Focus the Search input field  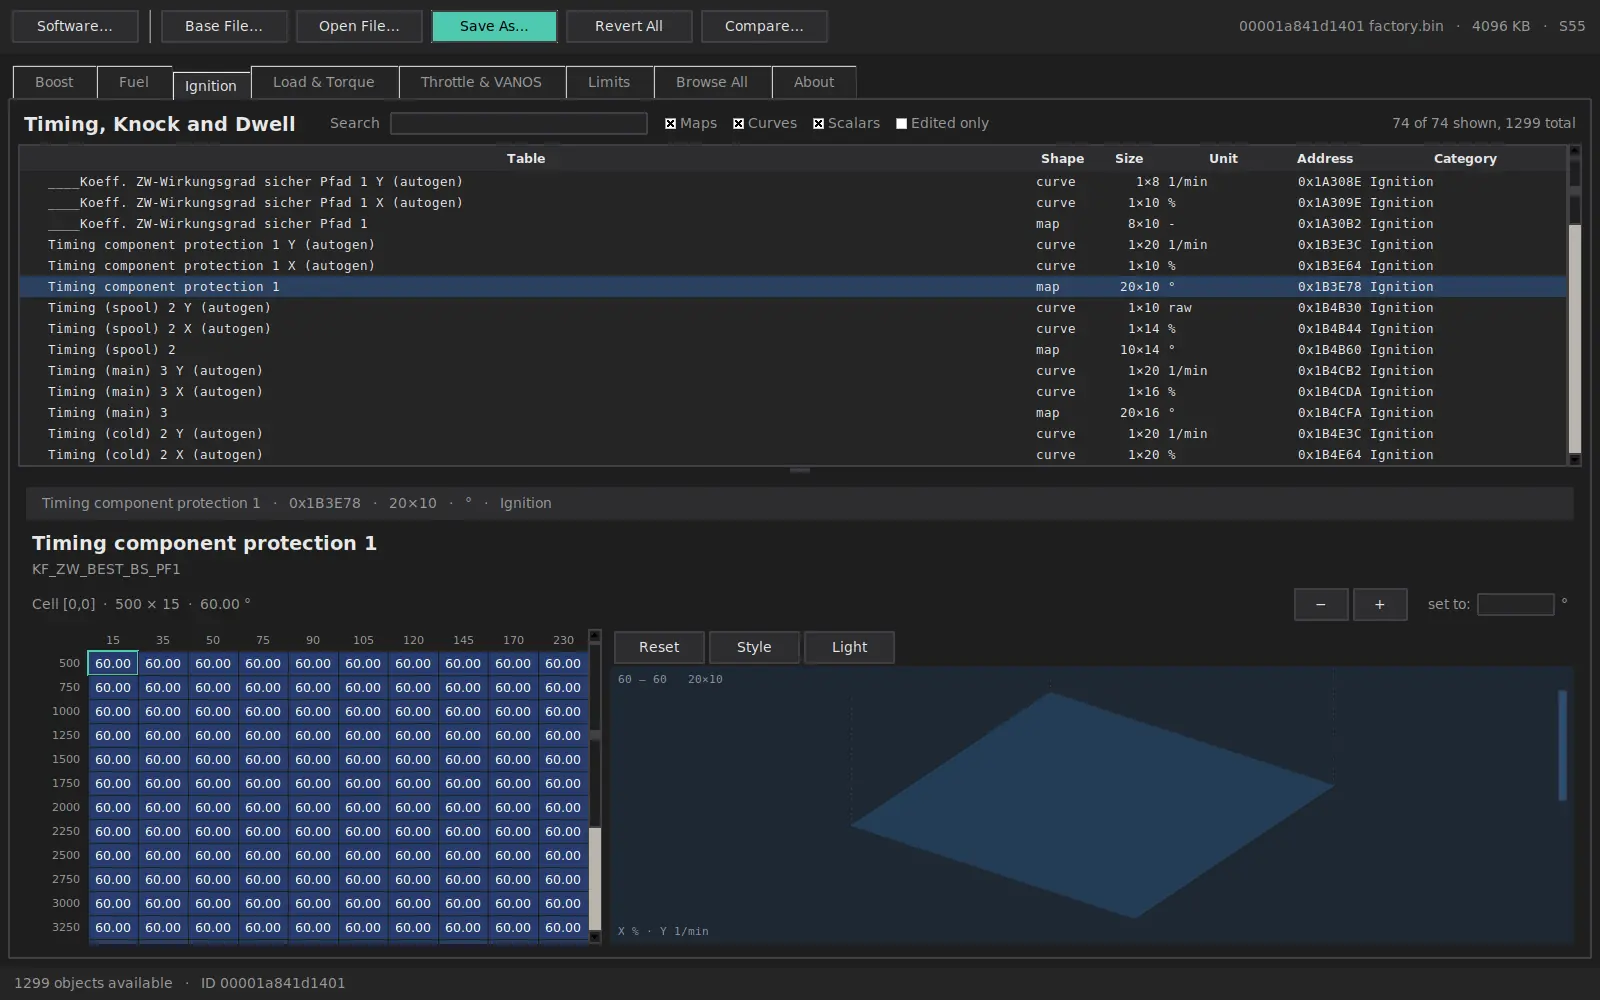pos(519,123)
